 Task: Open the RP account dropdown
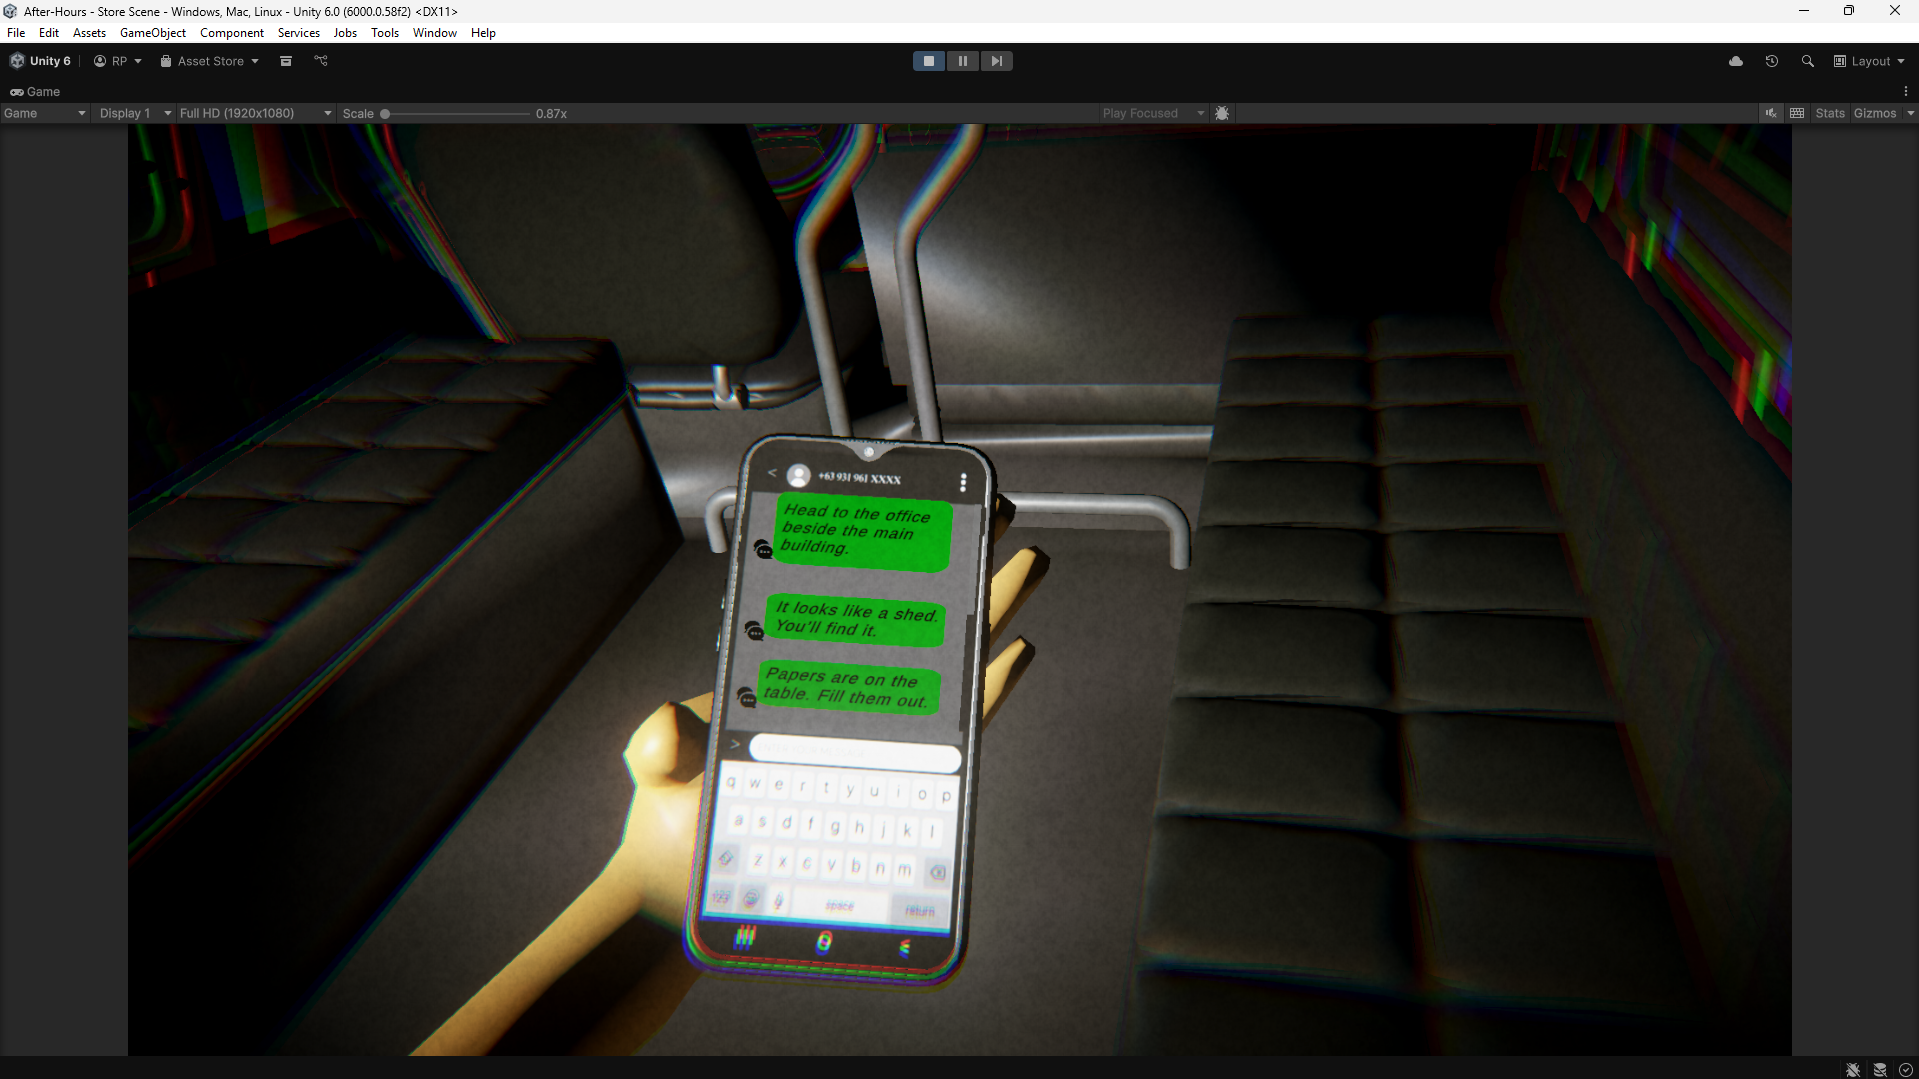pyautogui.click(x=118, y=61)
